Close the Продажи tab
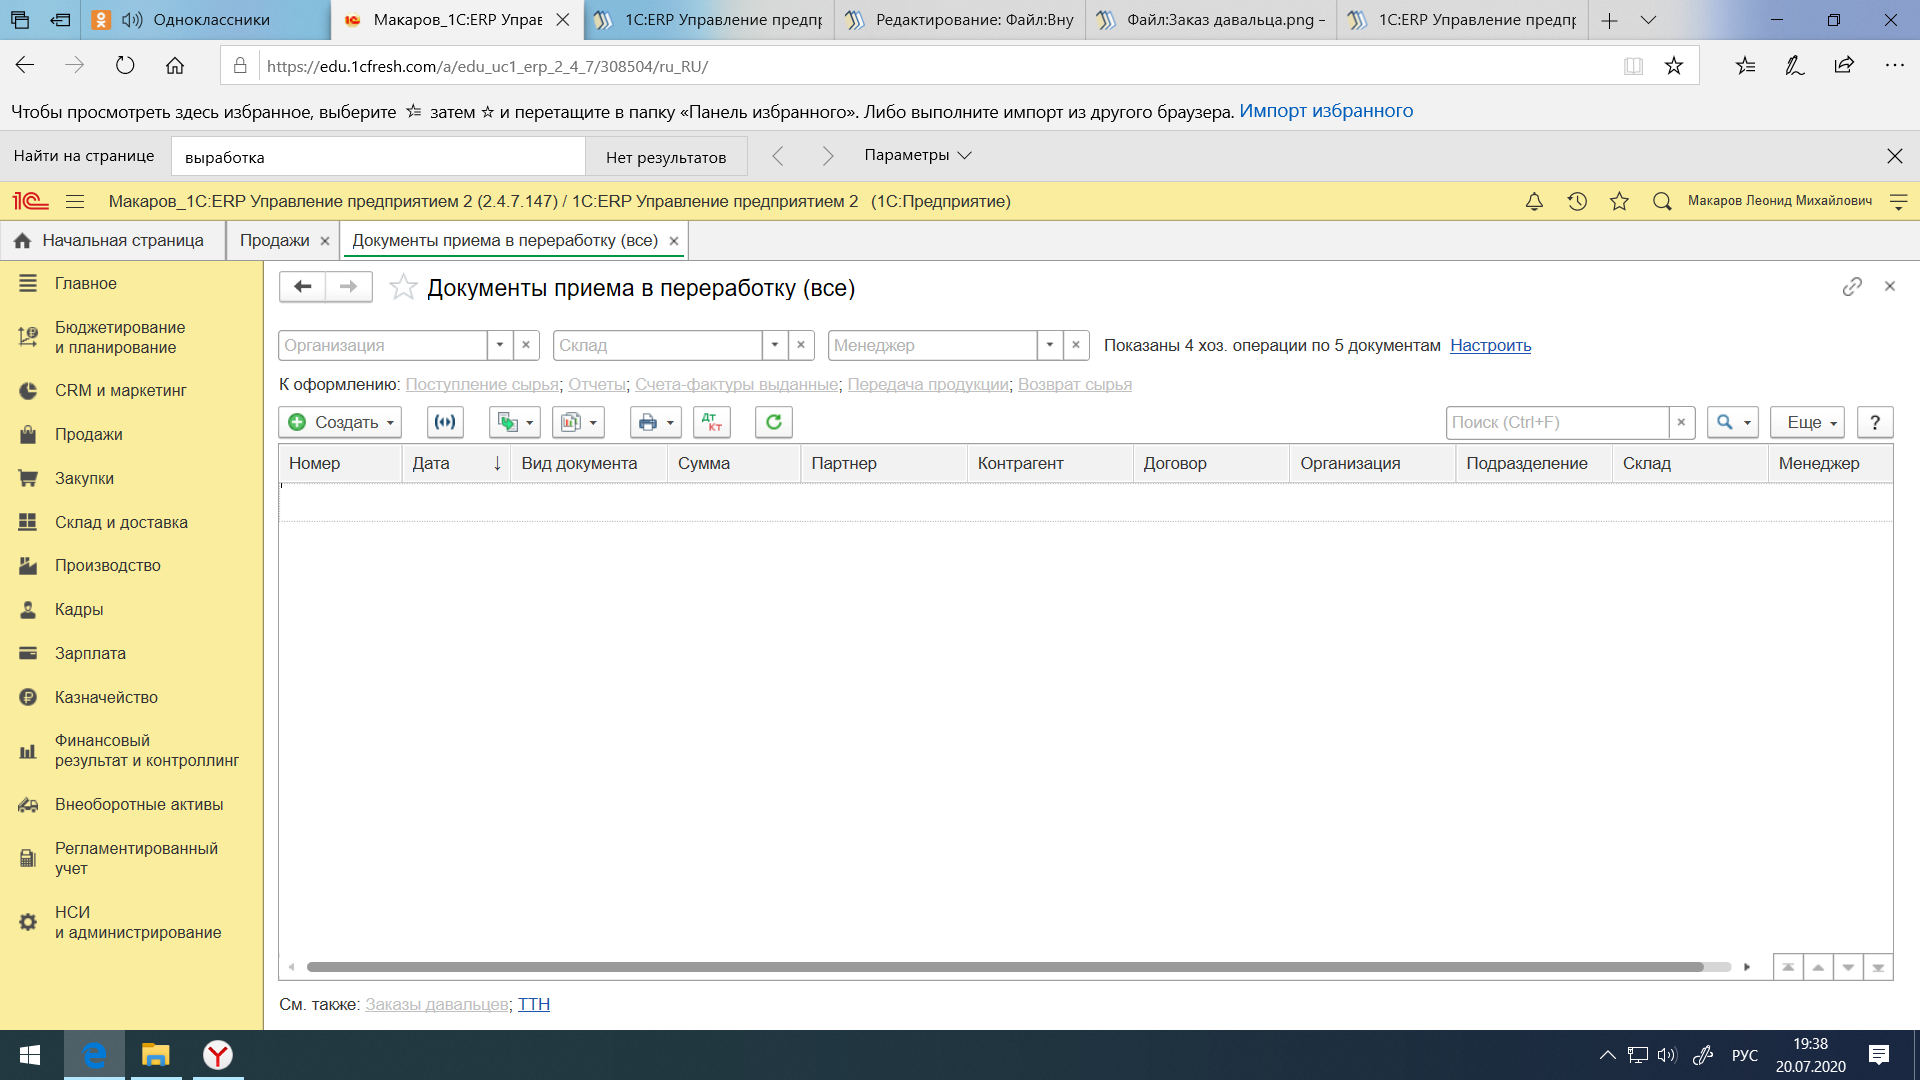This screenshot has height=1080, width=1920. pos(325,241)
